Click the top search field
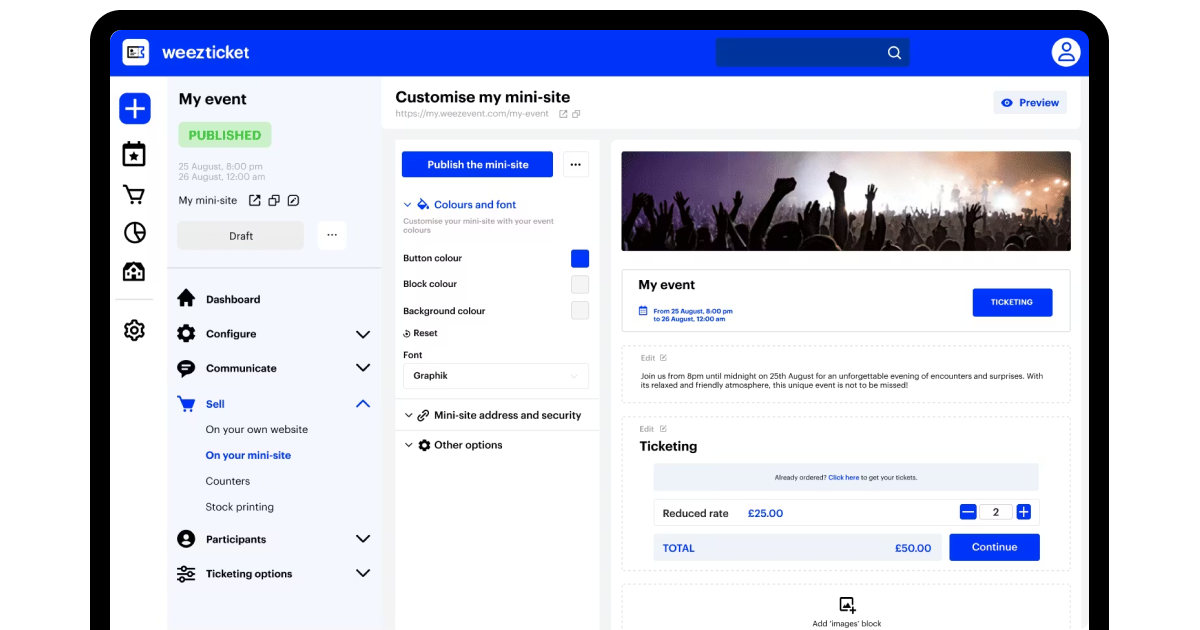Image resolution: width=1200 pixels, height=630 pixels. 813,53
